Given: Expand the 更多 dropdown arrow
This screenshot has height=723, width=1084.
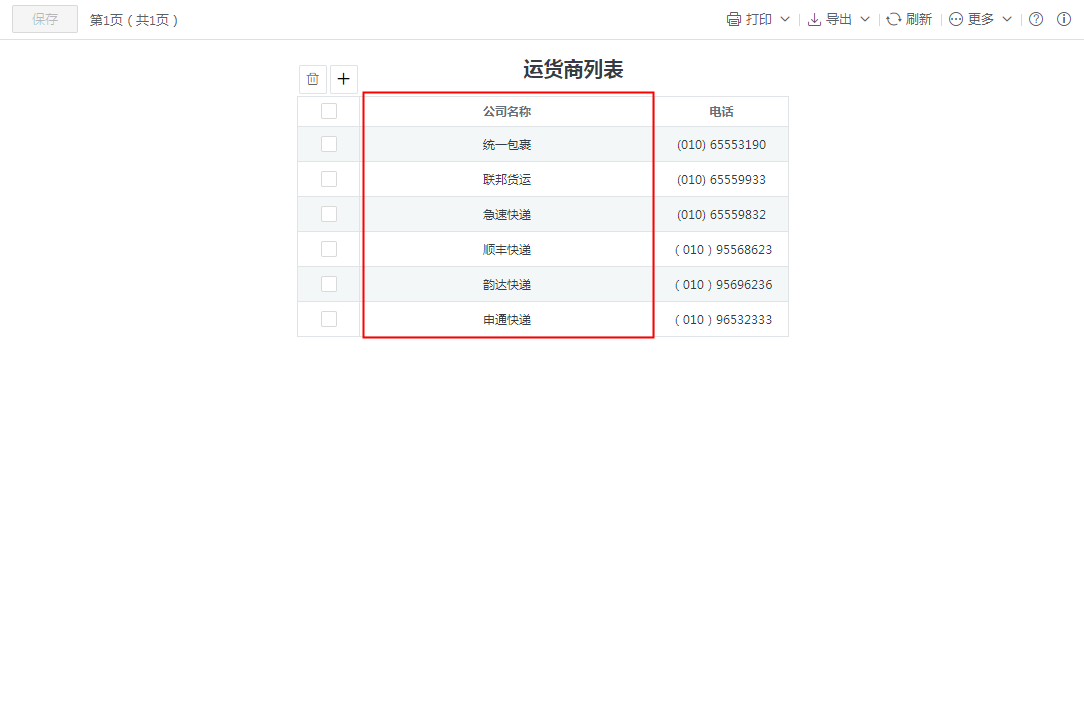Looking at the screenshot, I should click(1007, 19).
